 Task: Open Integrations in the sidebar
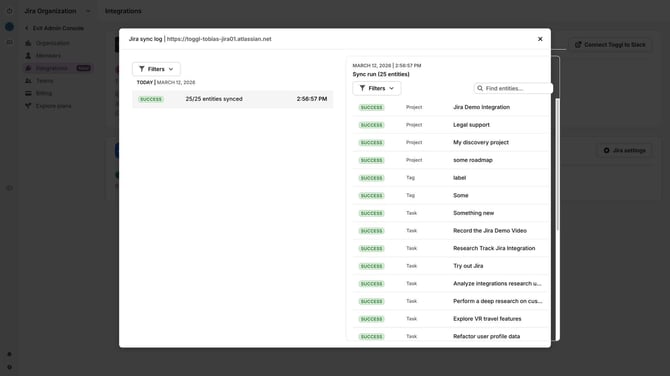tap(51, 68)
